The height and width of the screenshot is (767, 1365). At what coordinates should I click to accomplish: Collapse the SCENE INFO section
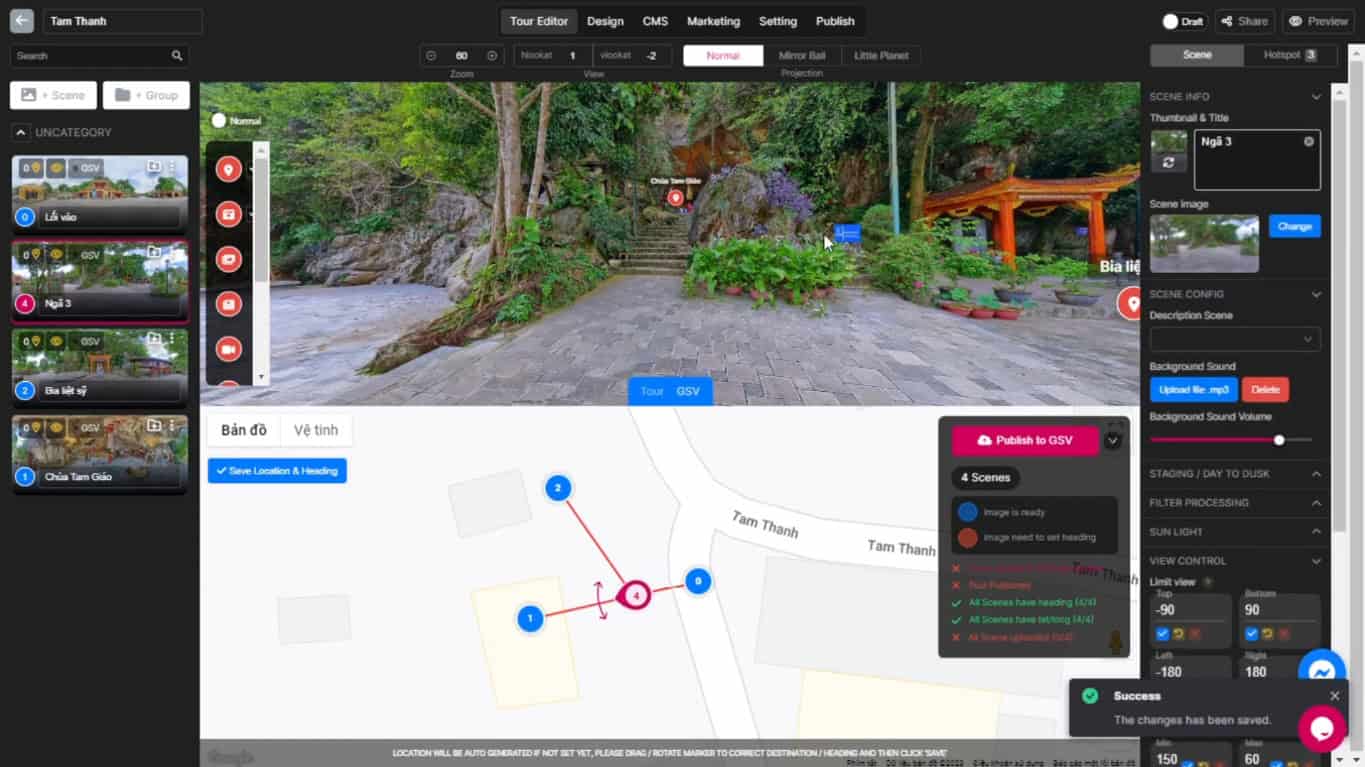point(1316,96)
